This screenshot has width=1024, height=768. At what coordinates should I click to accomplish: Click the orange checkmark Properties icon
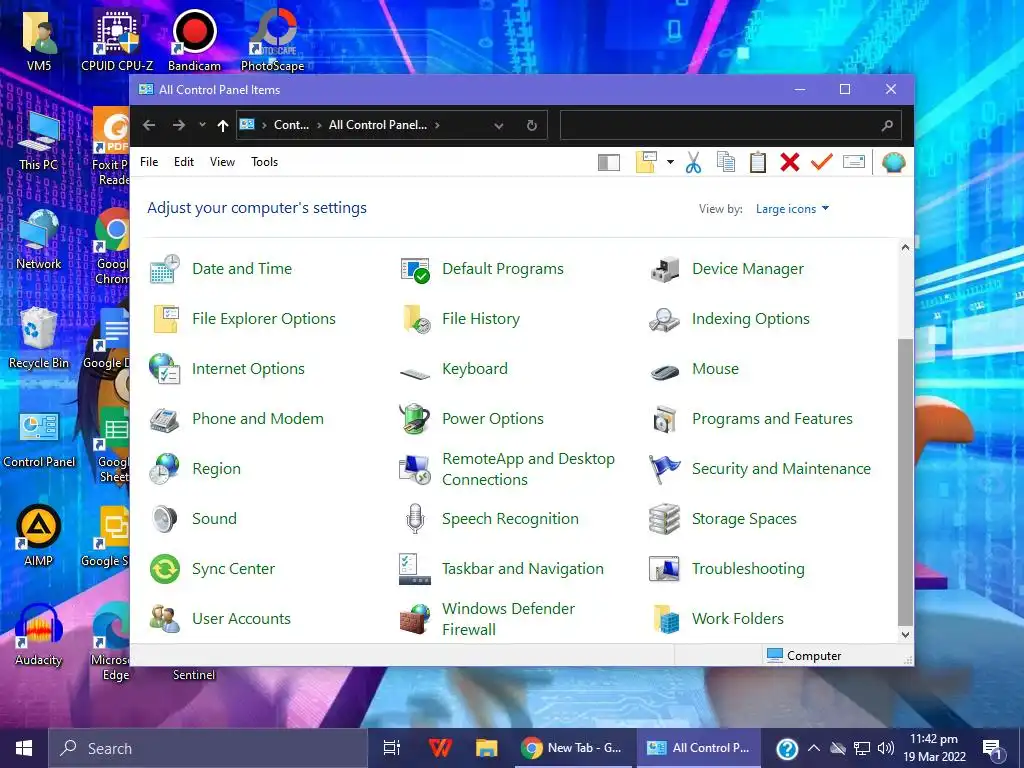click(822, 161)
